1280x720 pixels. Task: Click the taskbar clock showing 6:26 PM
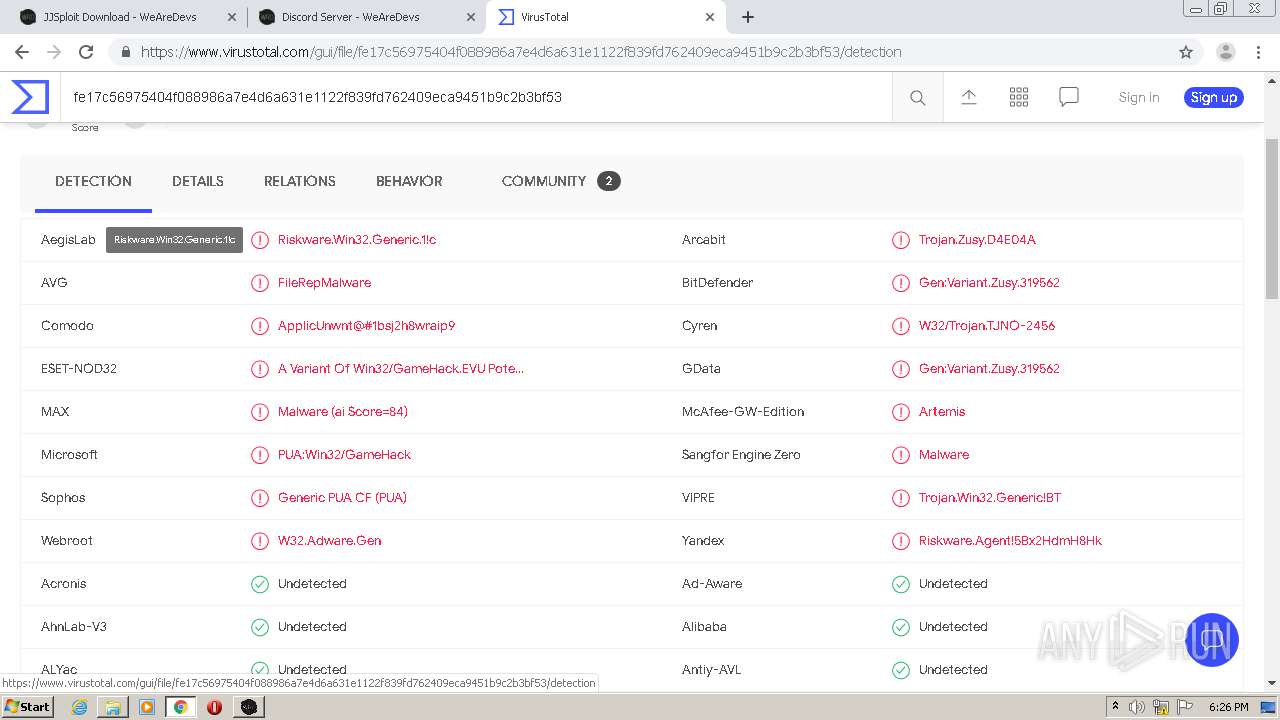click(1228, 707)
